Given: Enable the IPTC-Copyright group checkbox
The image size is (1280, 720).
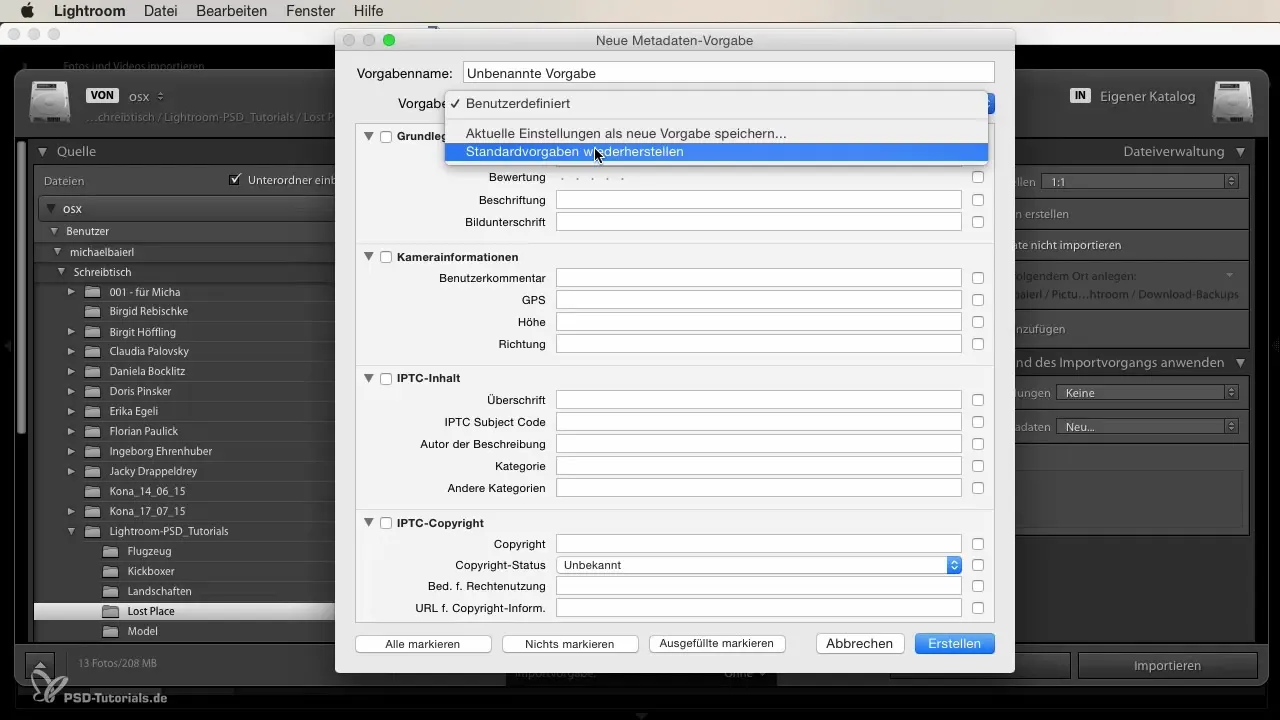Looking at the screenshot, I should (386, 523).
